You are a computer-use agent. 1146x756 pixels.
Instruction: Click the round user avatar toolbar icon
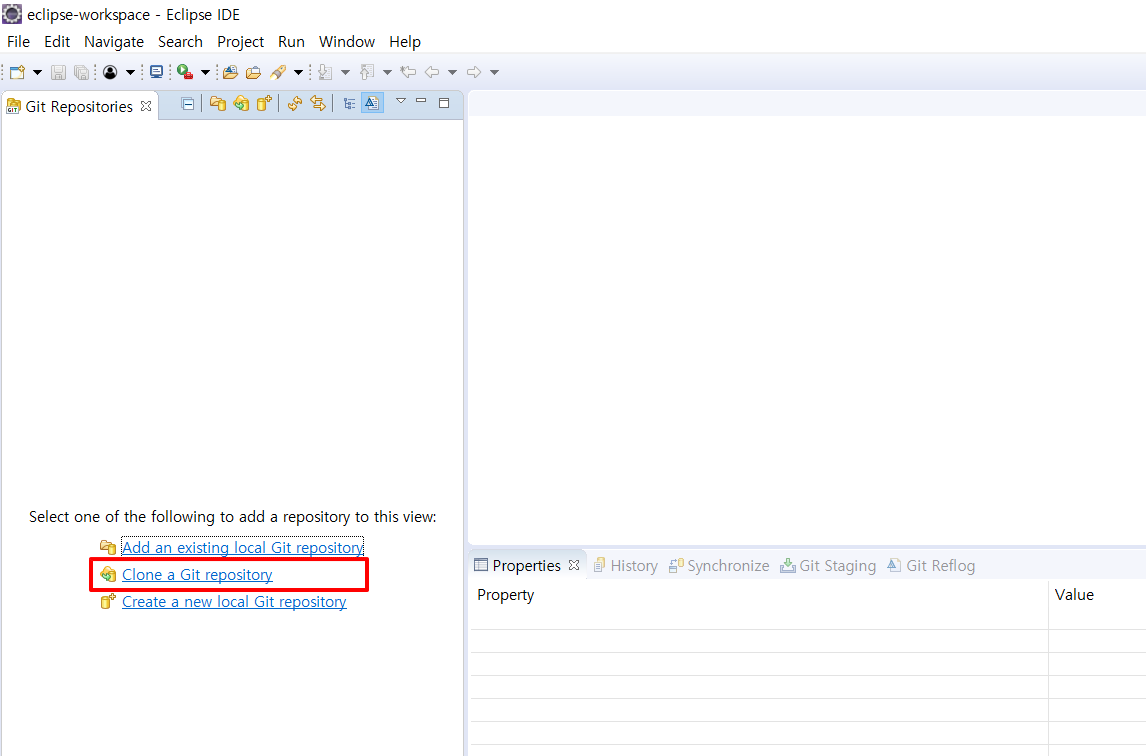(x=110, y=72)
